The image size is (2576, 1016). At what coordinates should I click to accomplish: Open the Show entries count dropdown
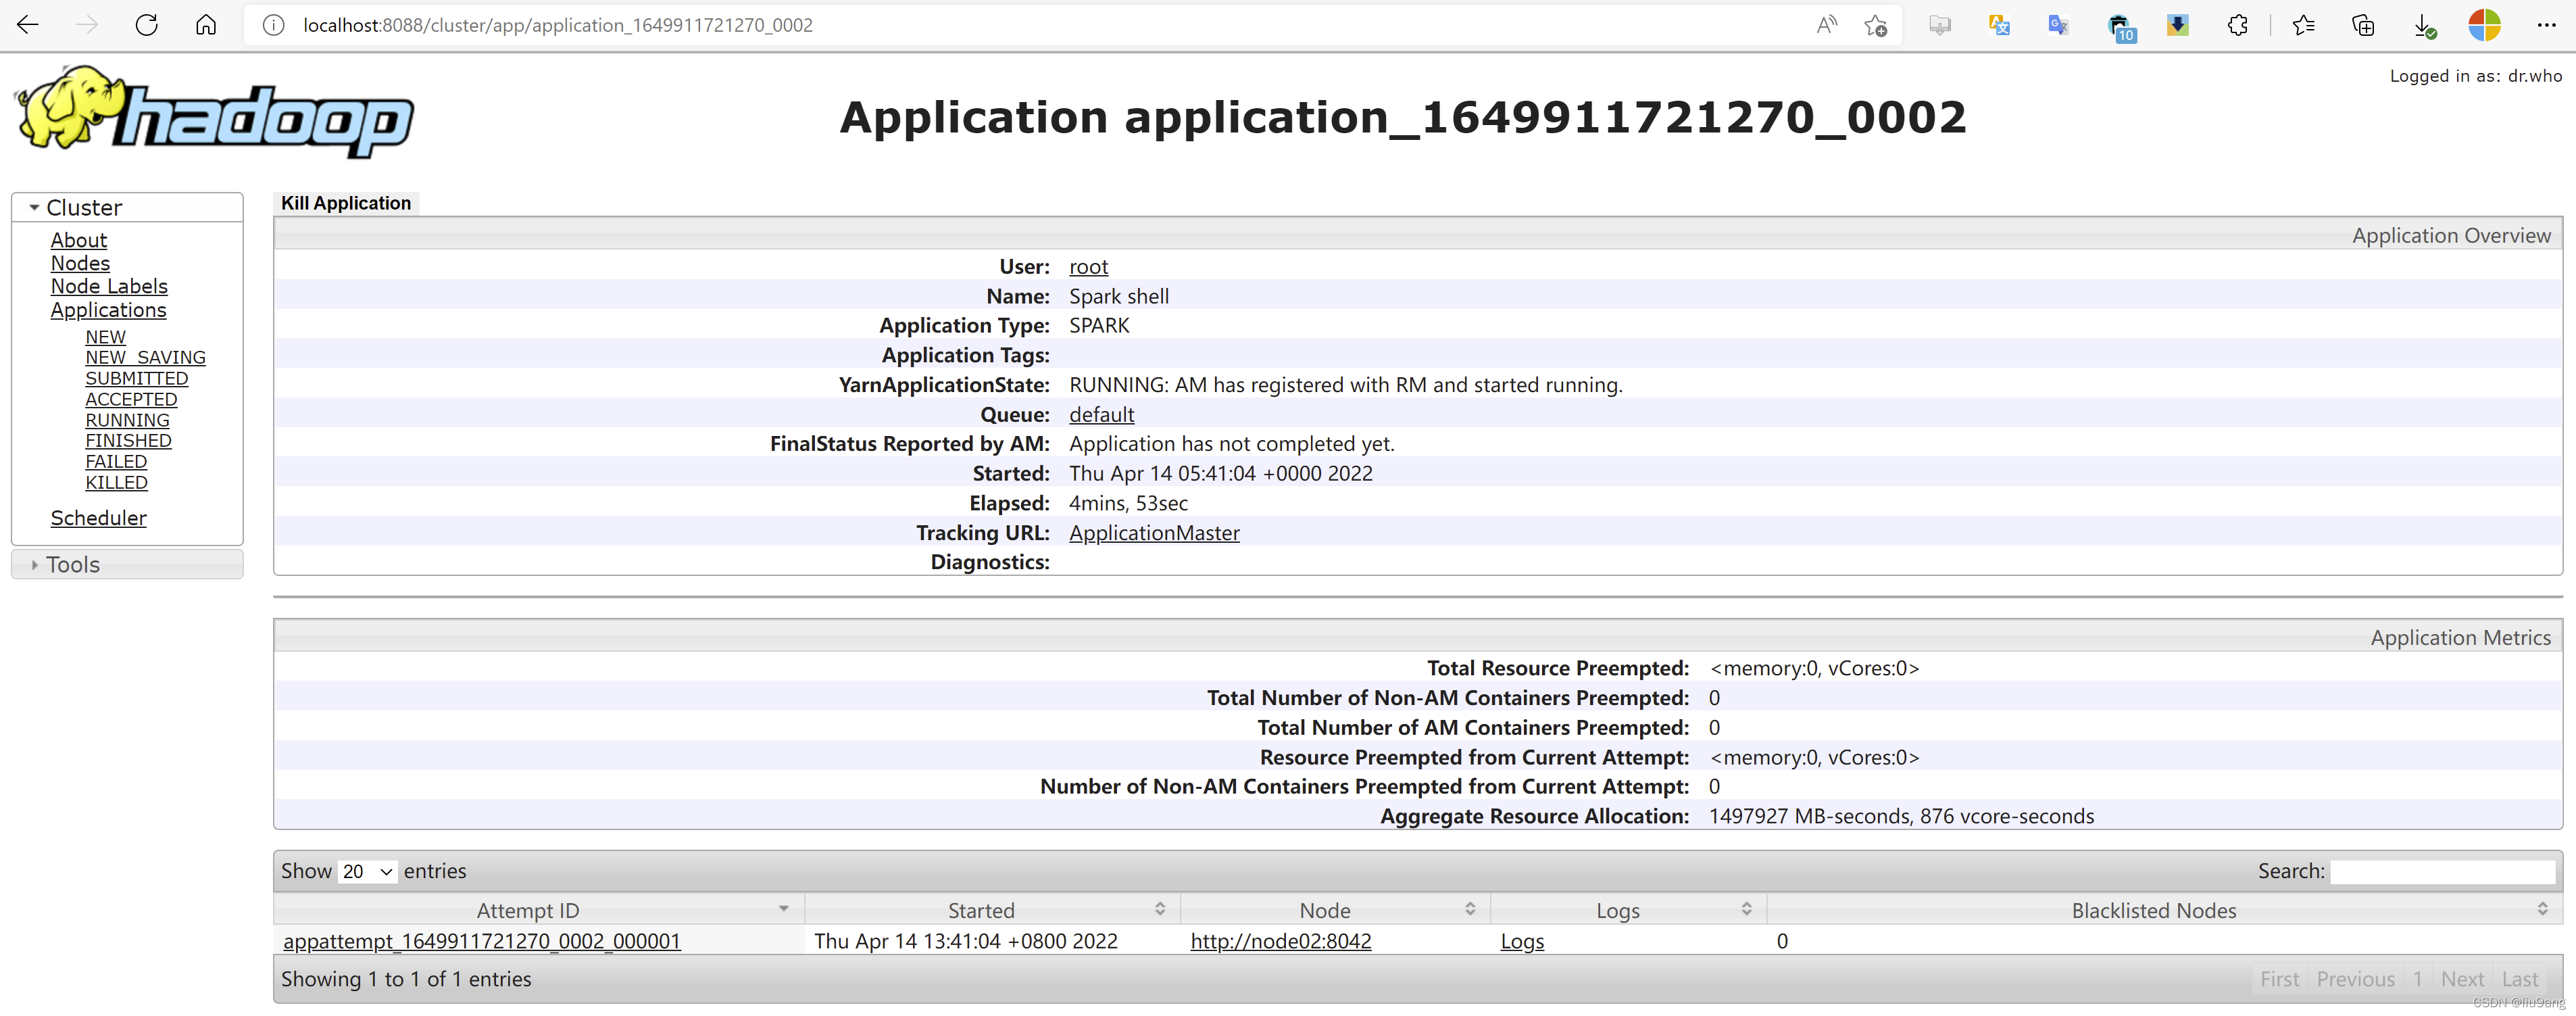(x=367, y=871)
